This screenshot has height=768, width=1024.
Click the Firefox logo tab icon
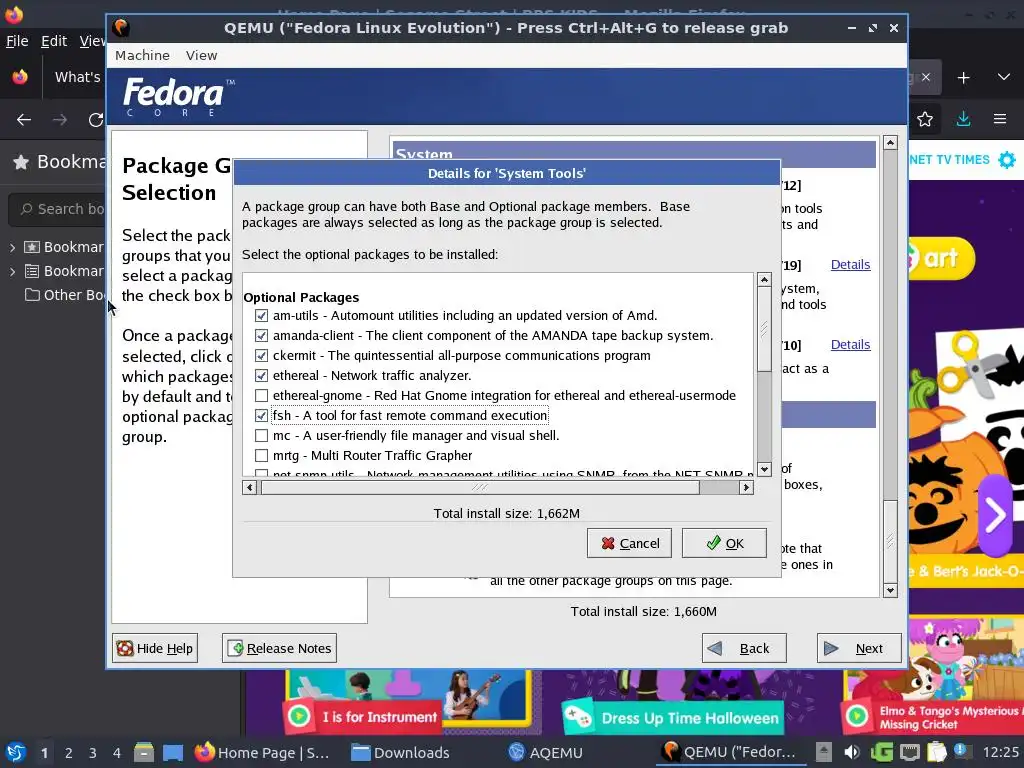[x=20, y=77]
